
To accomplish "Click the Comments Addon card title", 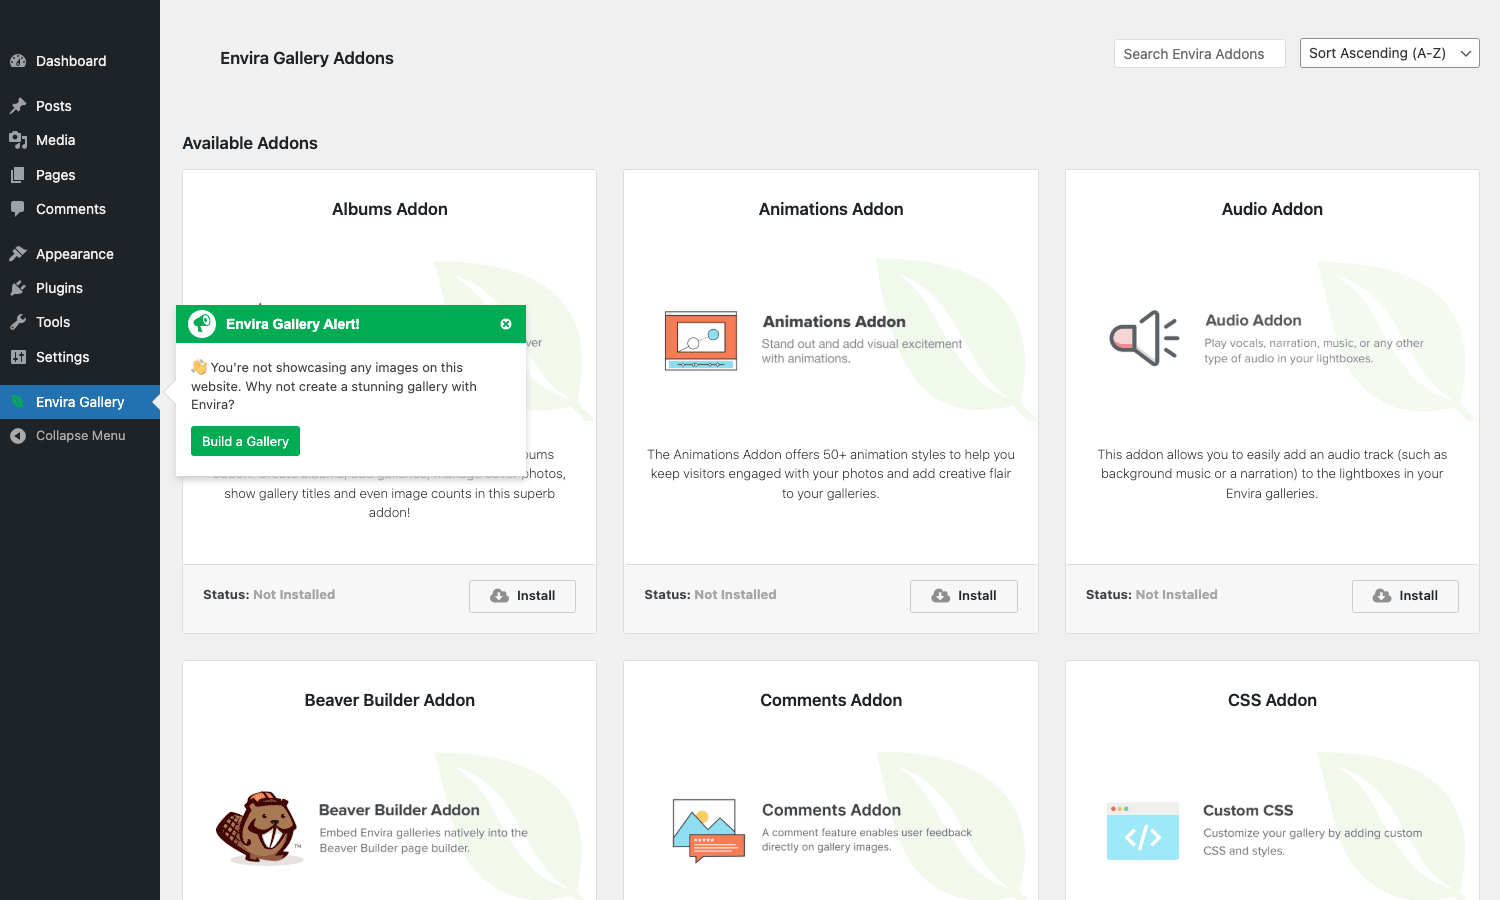I will tap(831, 700).
